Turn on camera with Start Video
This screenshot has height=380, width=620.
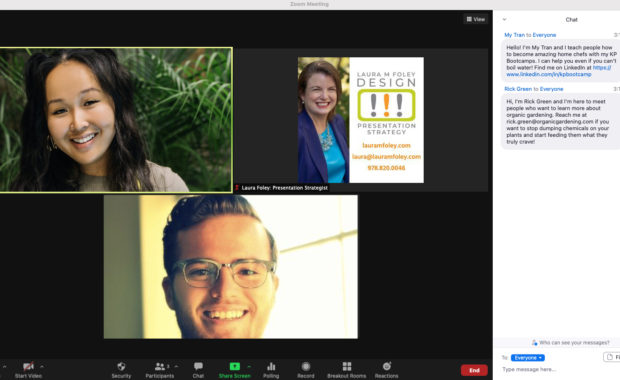(28, 369)
